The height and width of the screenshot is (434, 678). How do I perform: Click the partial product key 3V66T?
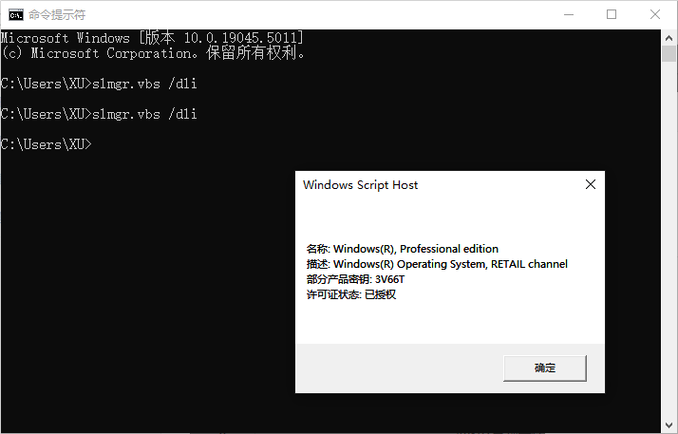(x=390, y=280)
